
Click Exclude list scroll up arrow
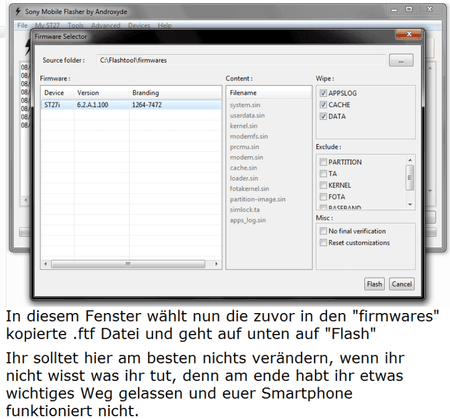[410, 160]
